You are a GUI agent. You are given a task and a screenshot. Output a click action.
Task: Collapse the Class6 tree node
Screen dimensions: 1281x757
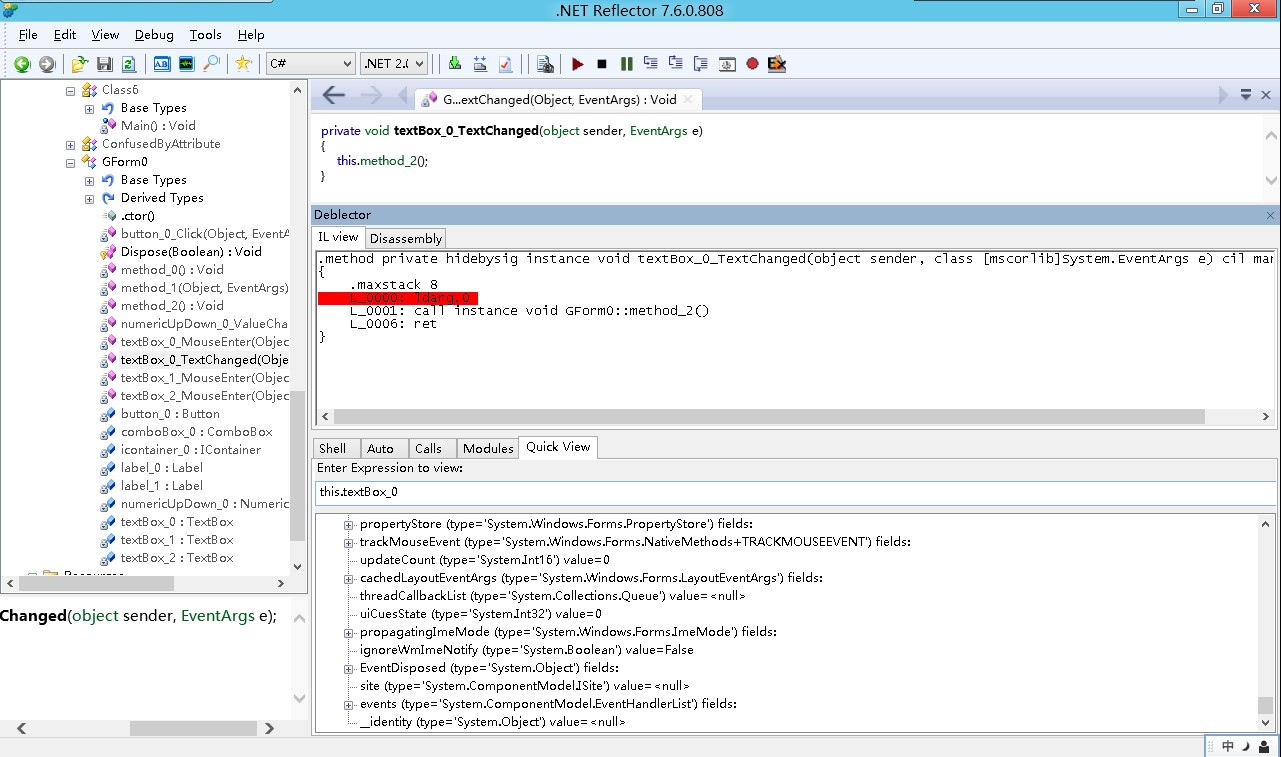pos(71,90)
